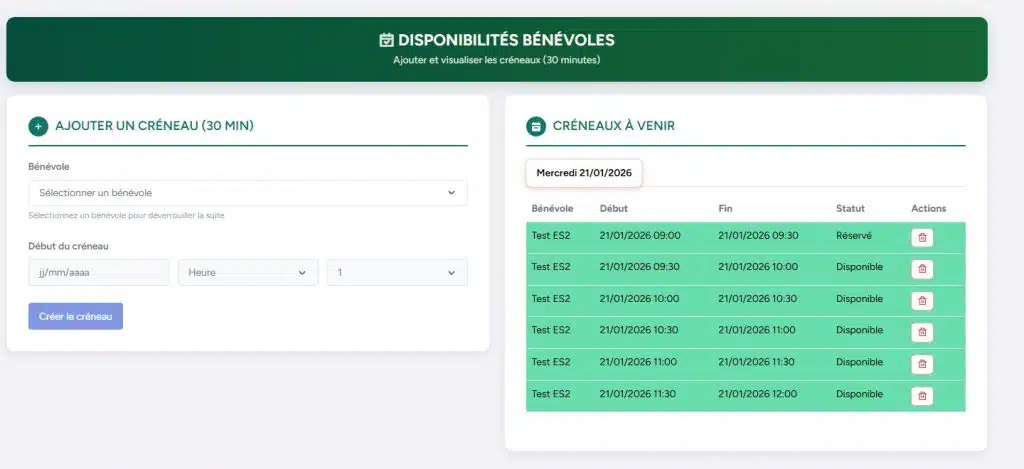Open the Heure dropdown

point(248,272)
